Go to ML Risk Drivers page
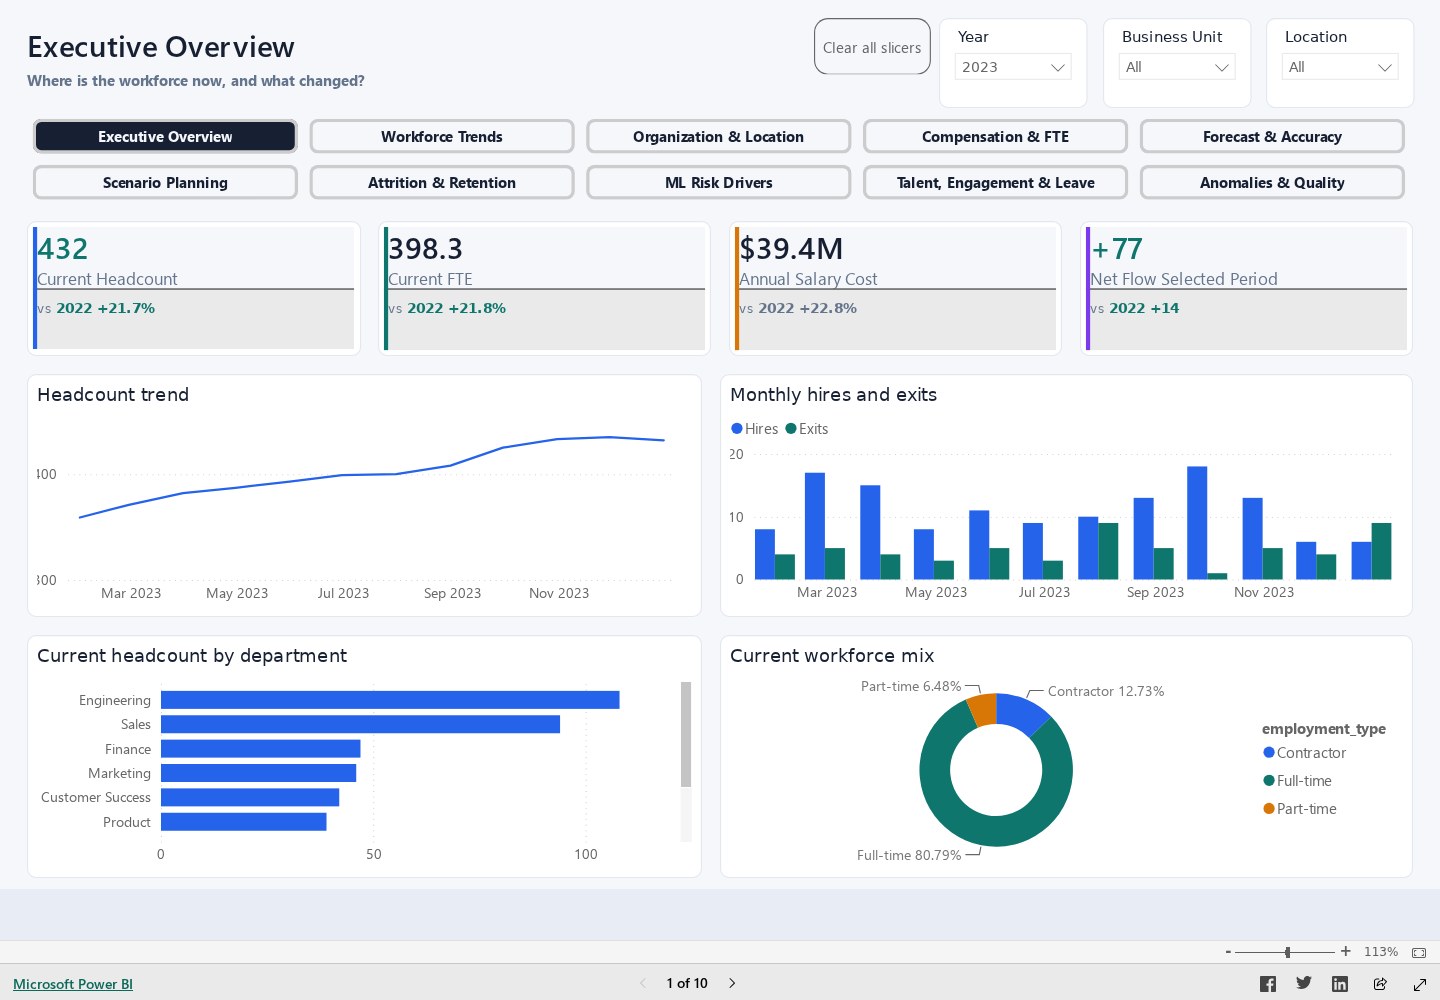The width and height of the screenshot is (1440, 1000). tap(718, 182)
